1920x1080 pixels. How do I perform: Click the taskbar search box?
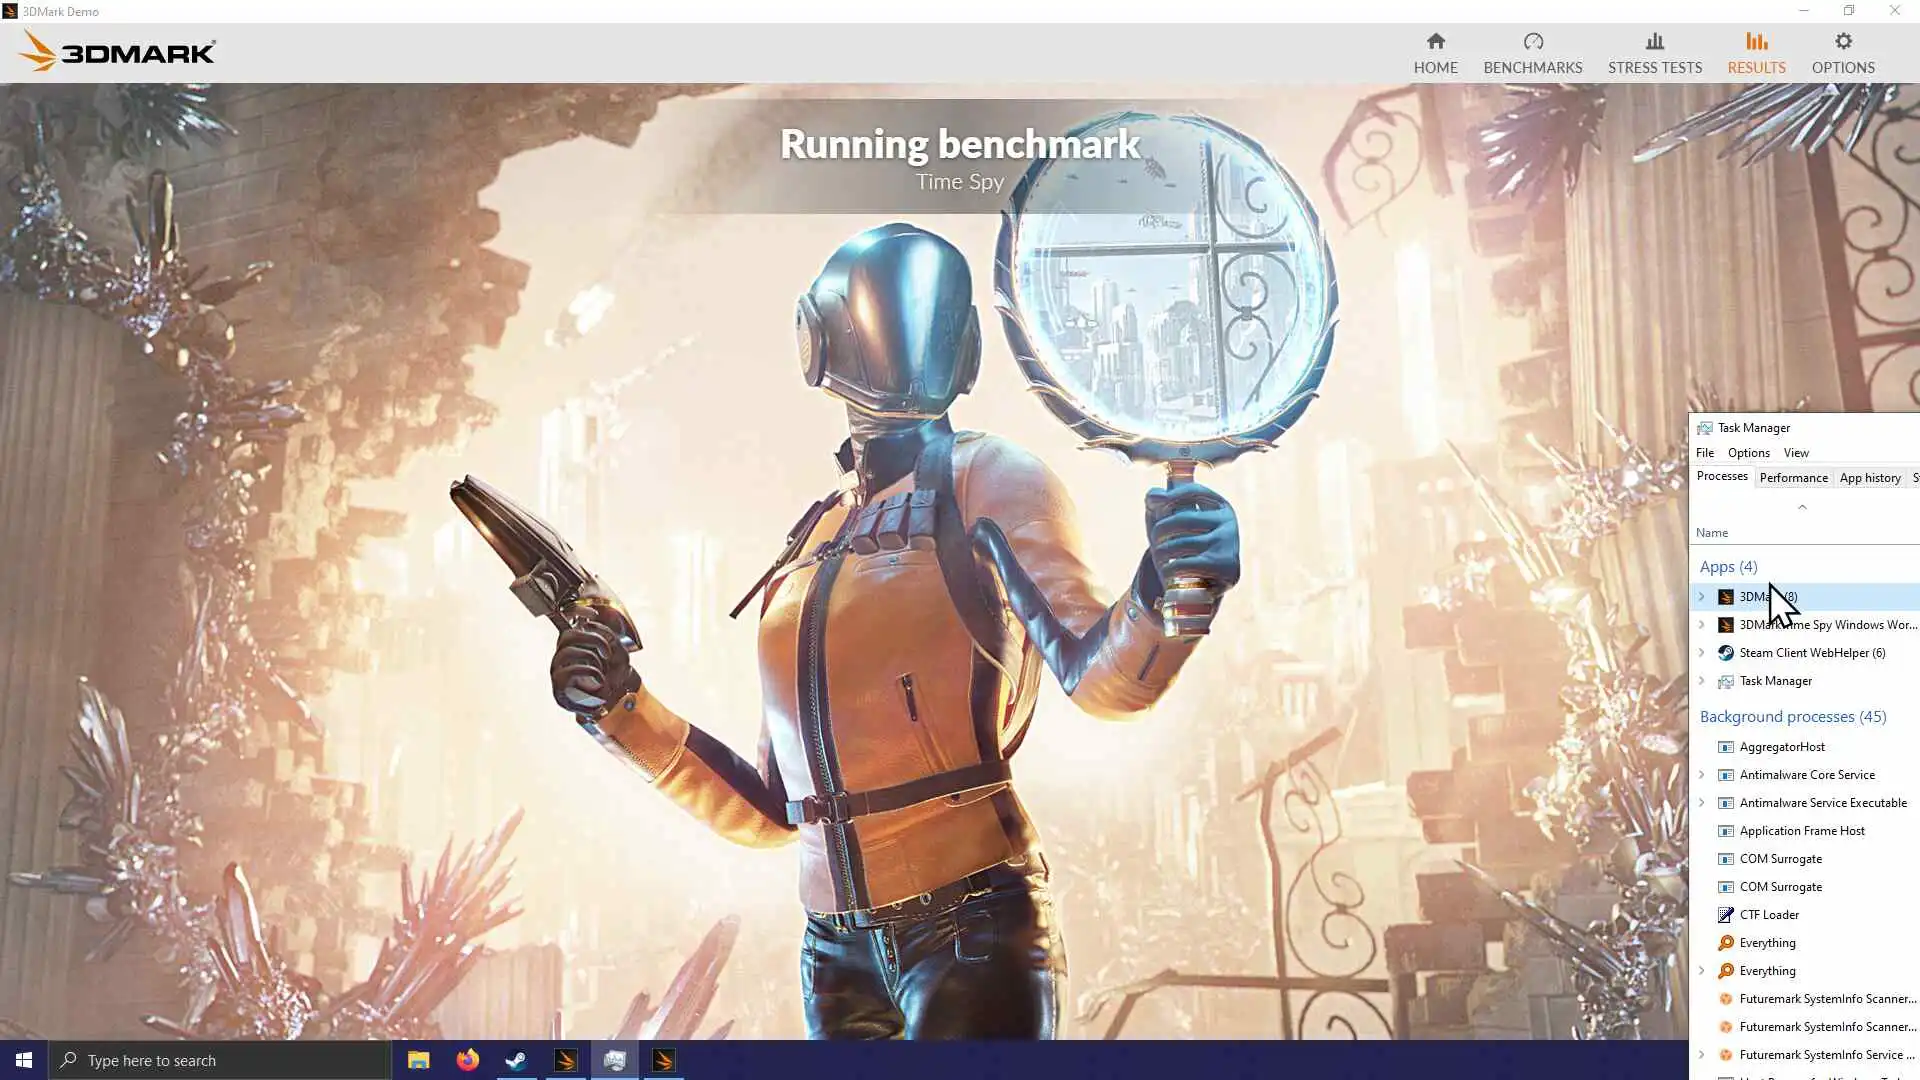tap(220, 1060)
